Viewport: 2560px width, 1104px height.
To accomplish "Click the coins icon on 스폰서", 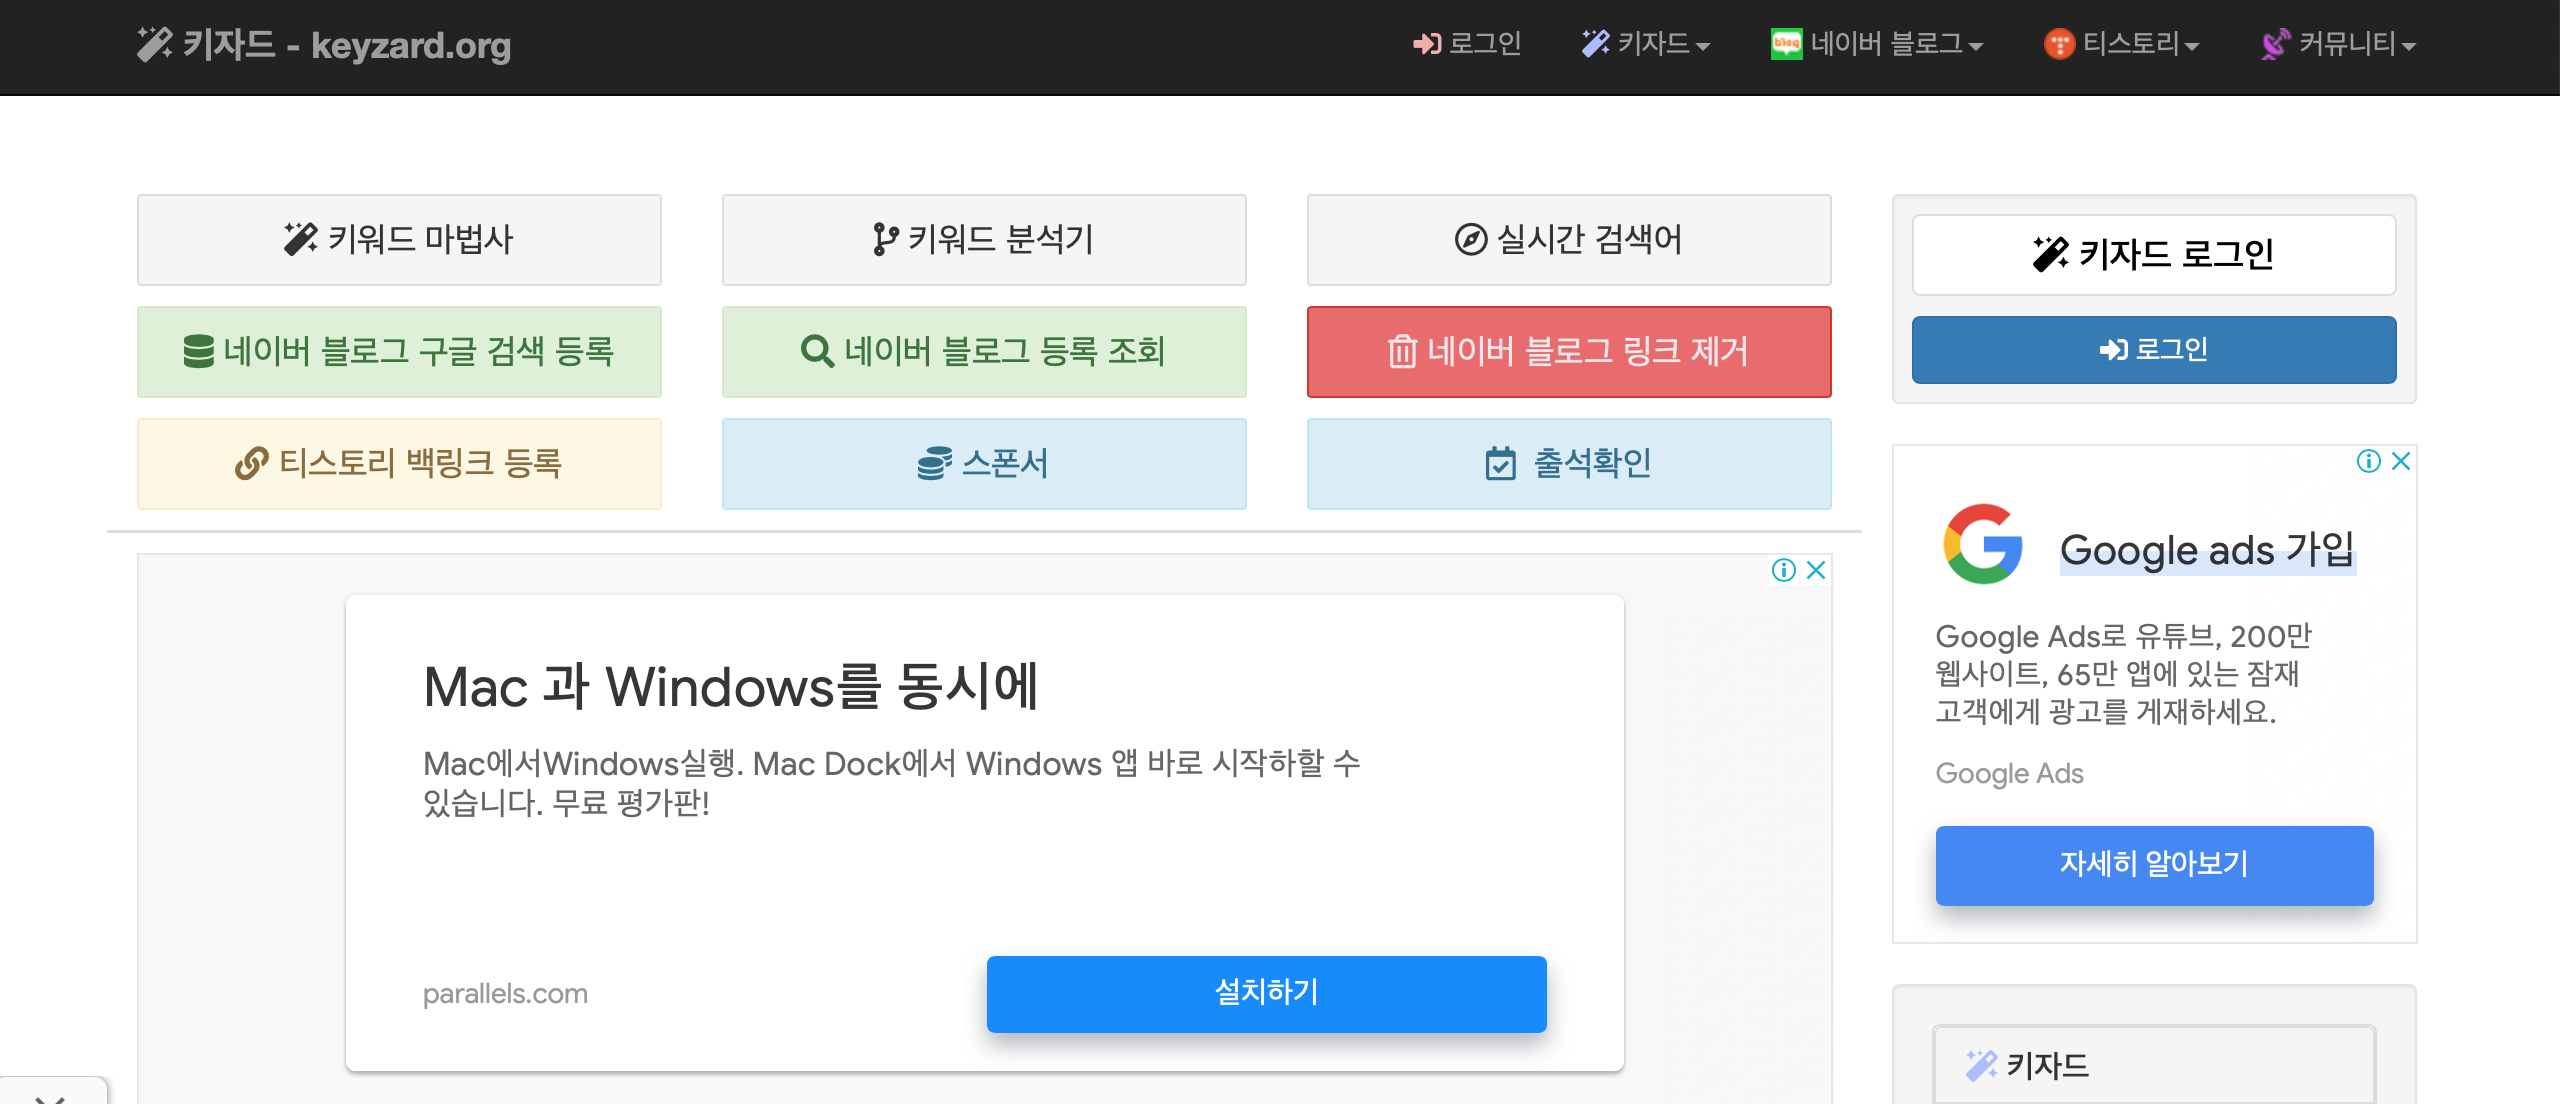I will click(x=934, y=463).
